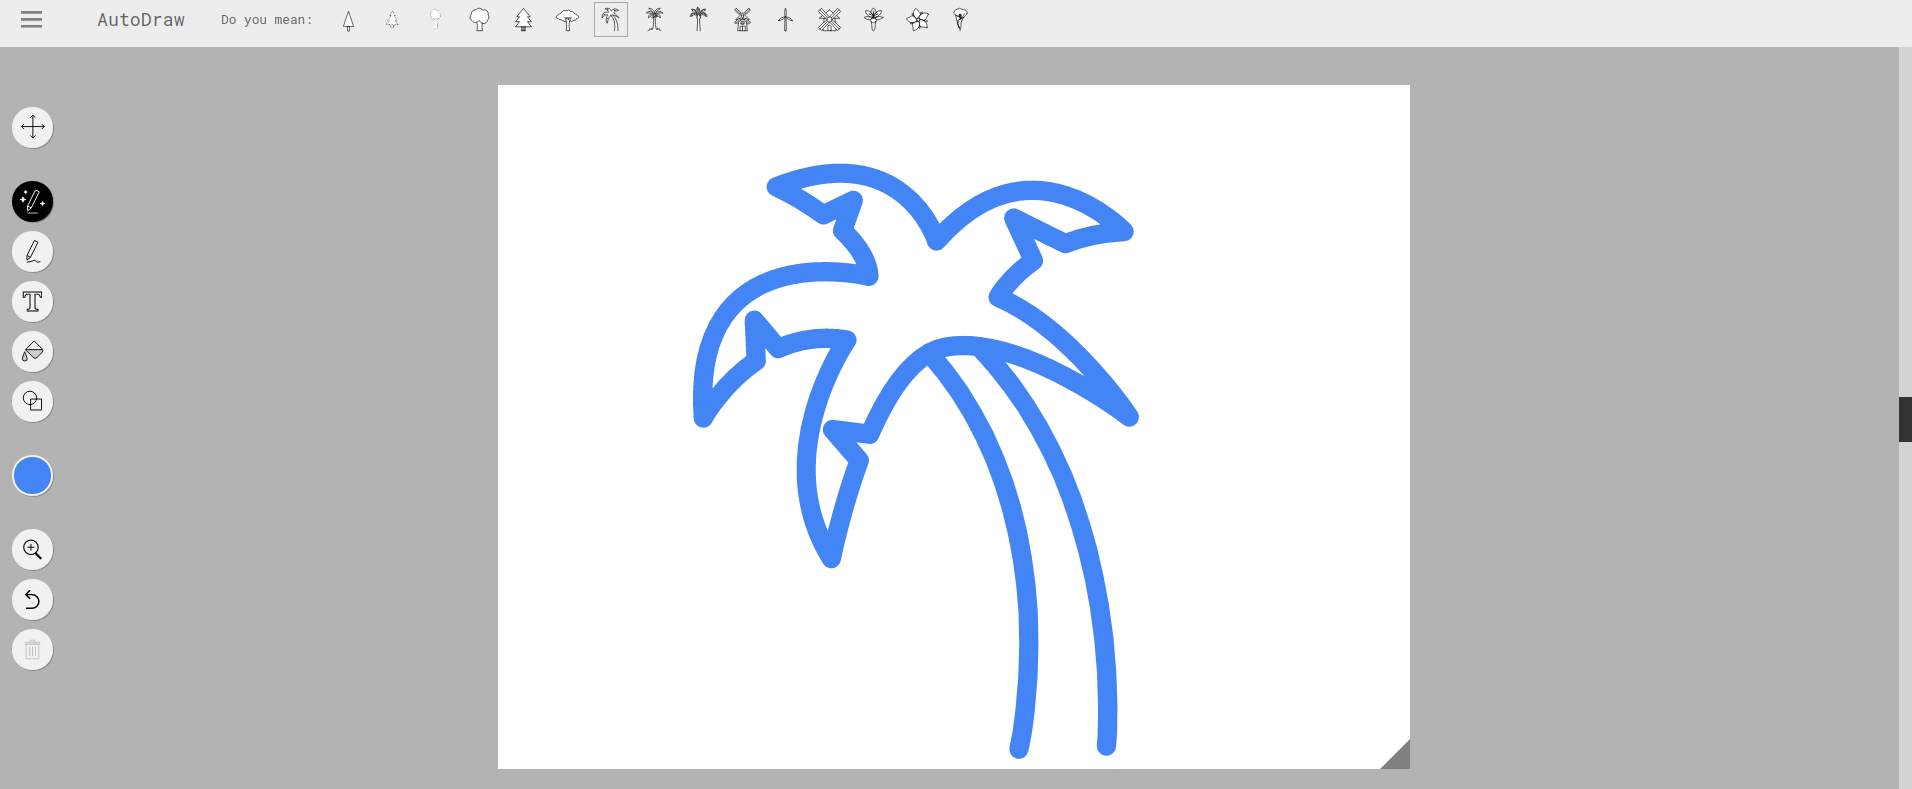Open the hamburger menu
This screenshot has width=1912, height=789.
click(x=32, y=20)
